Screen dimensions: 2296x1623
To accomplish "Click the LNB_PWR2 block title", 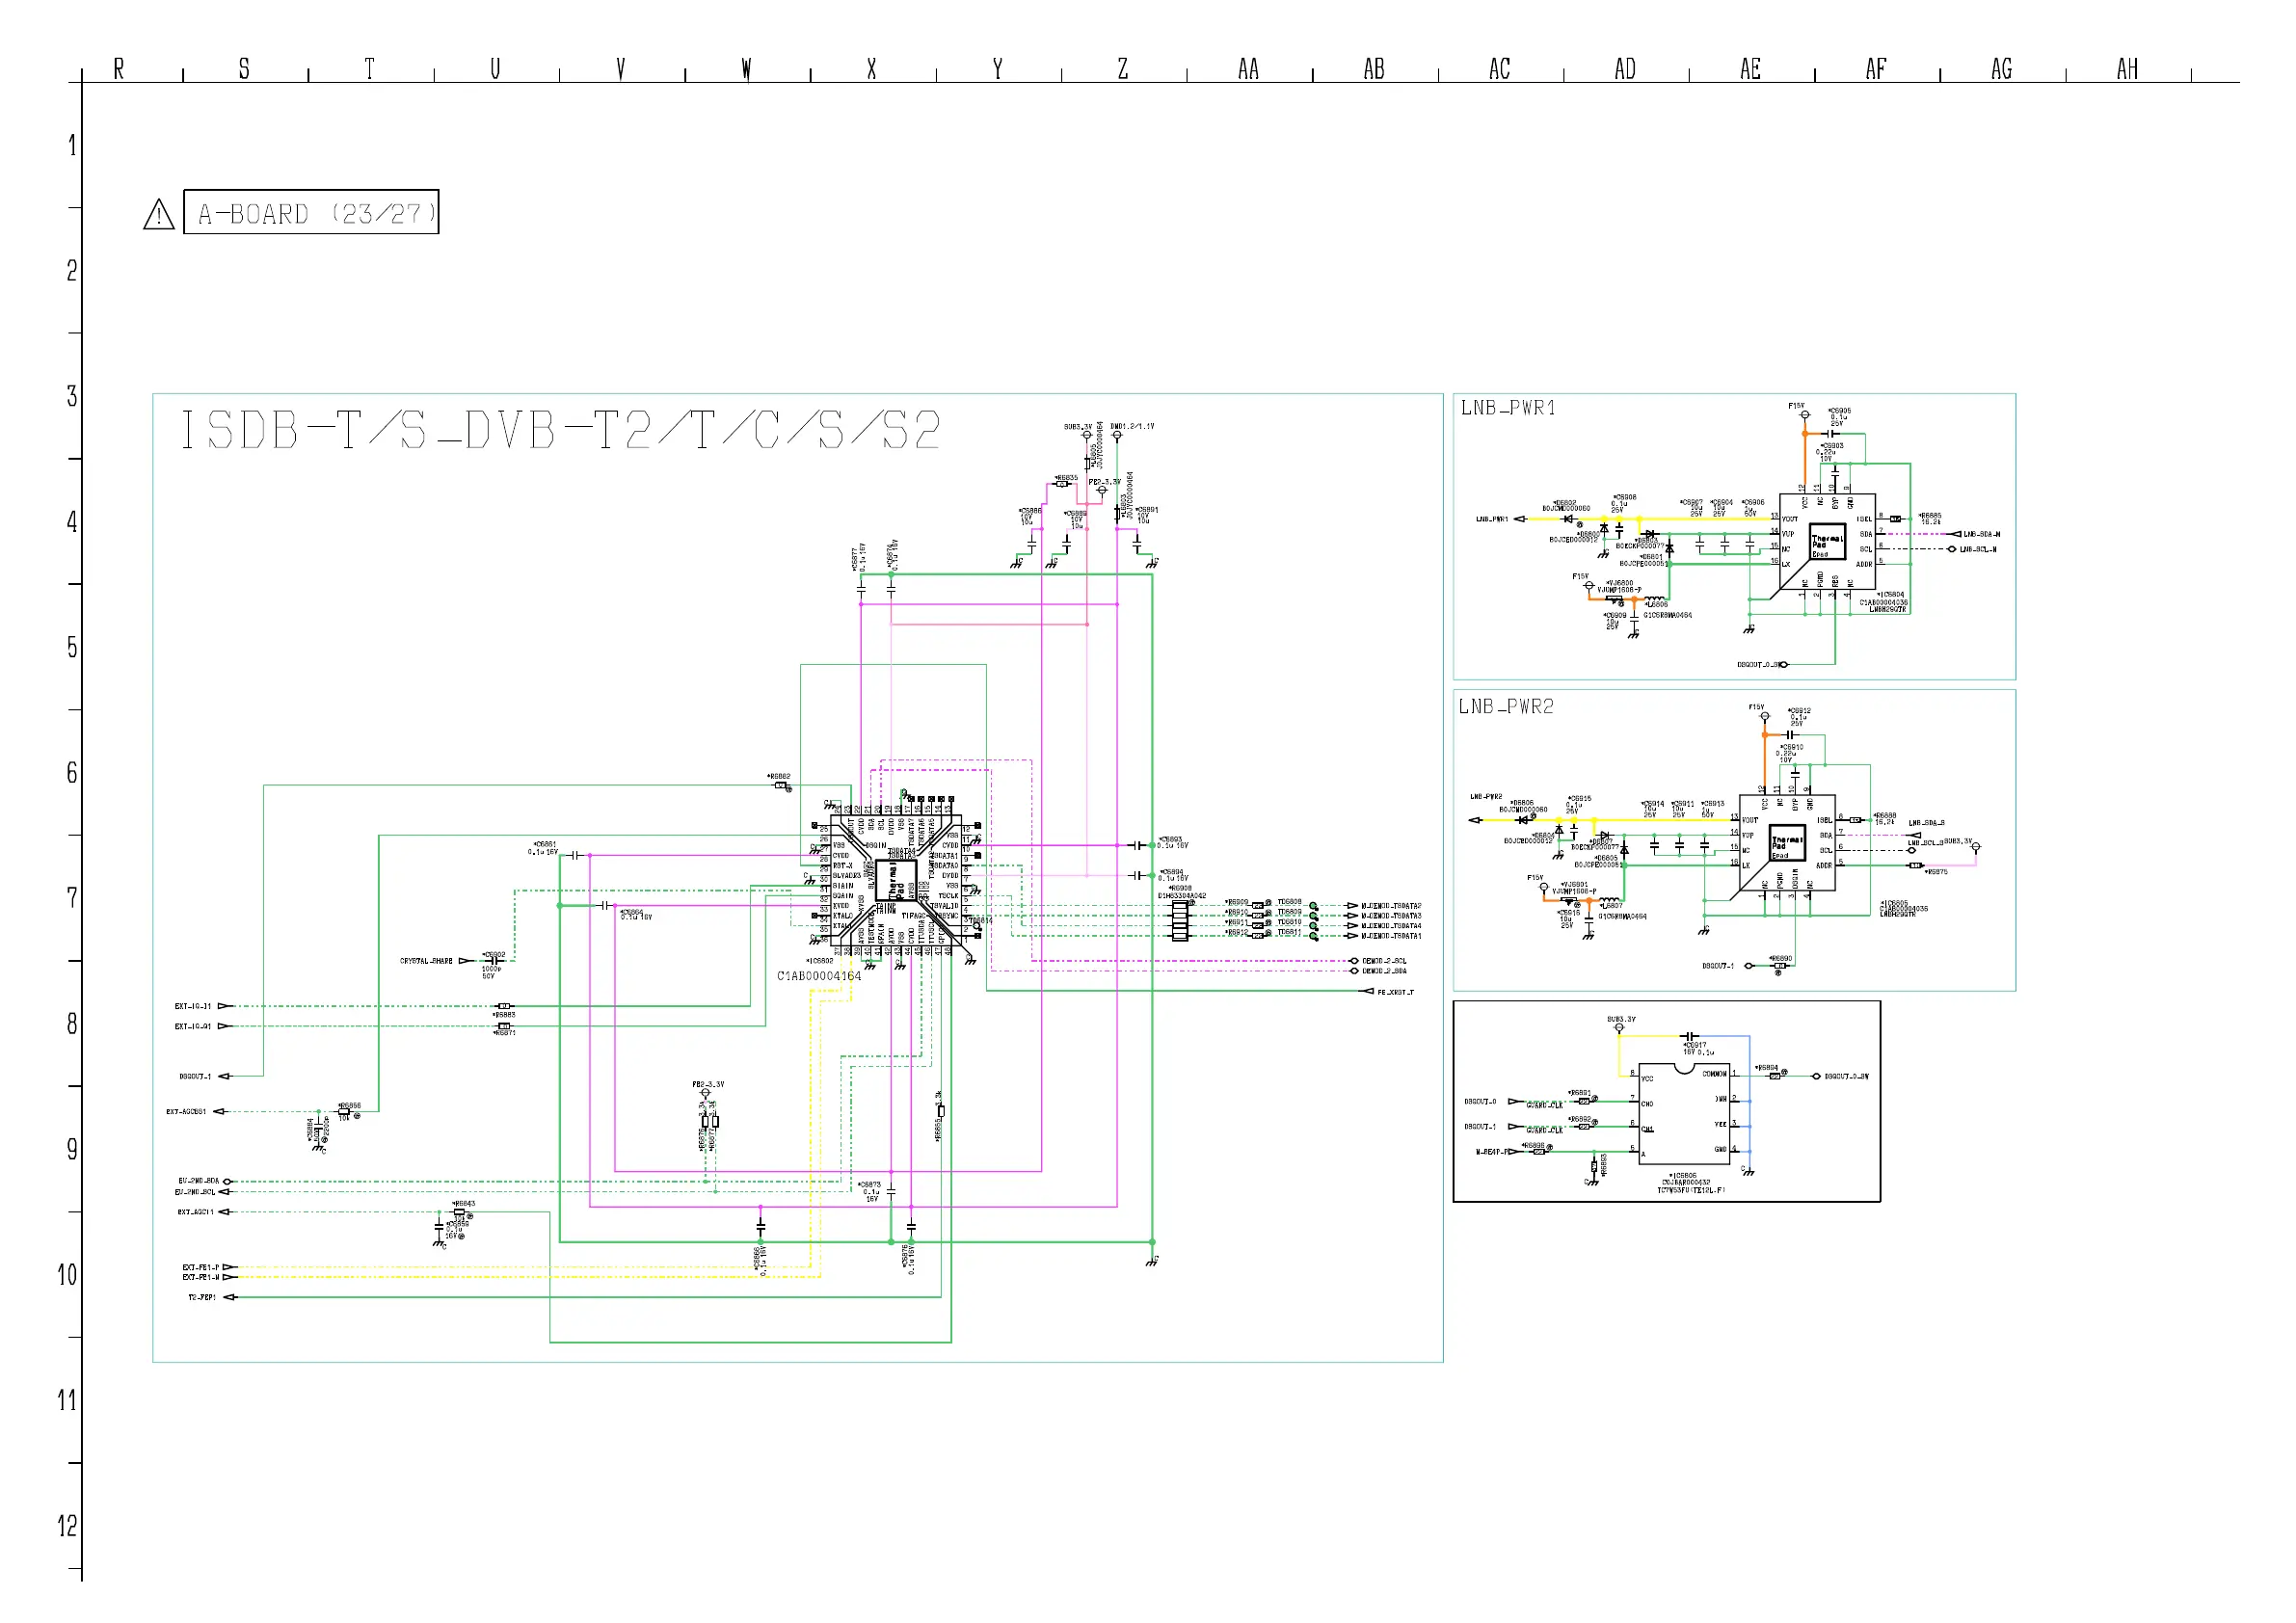I will tap(1506, 707).
